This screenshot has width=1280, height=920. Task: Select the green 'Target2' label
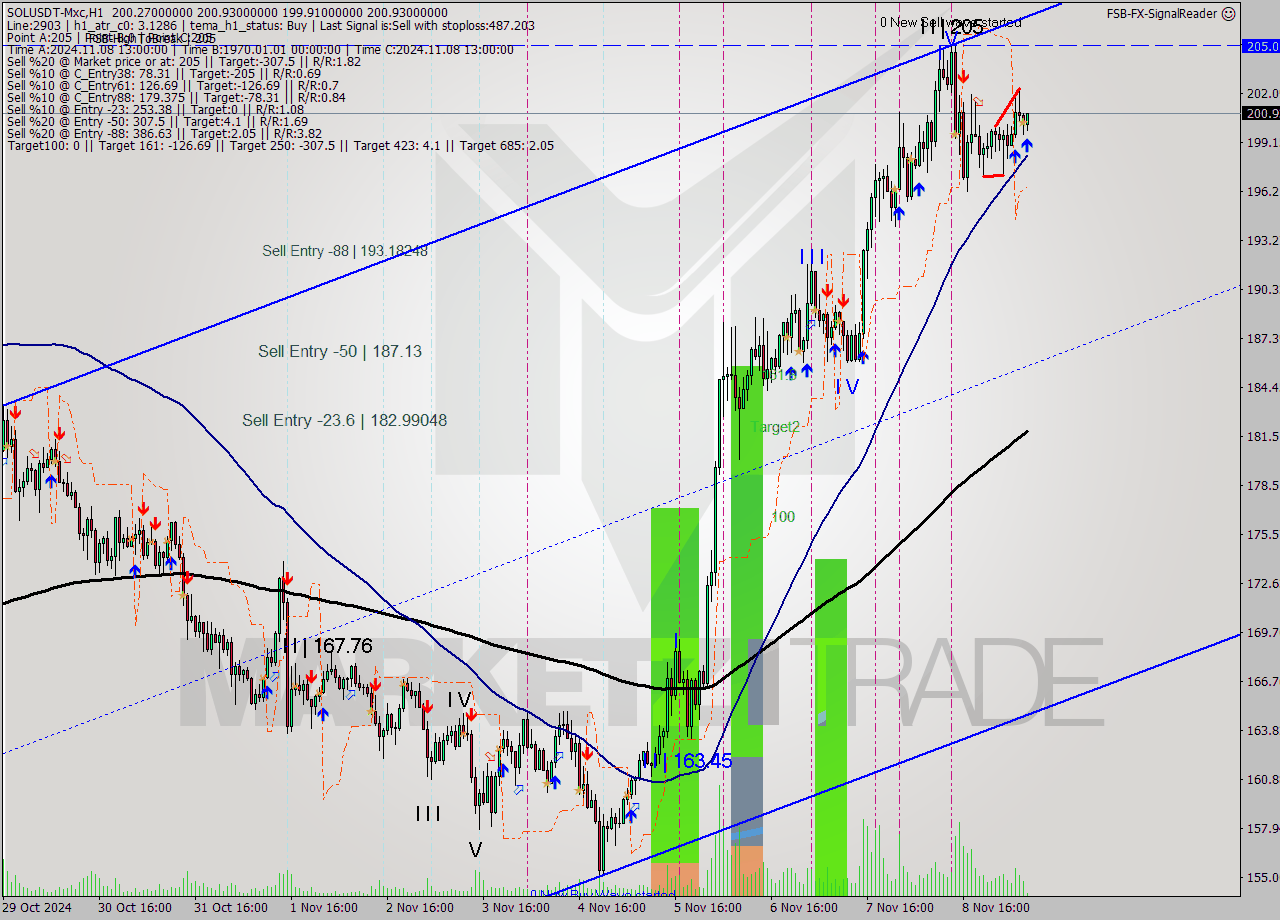tap(775, 427)
